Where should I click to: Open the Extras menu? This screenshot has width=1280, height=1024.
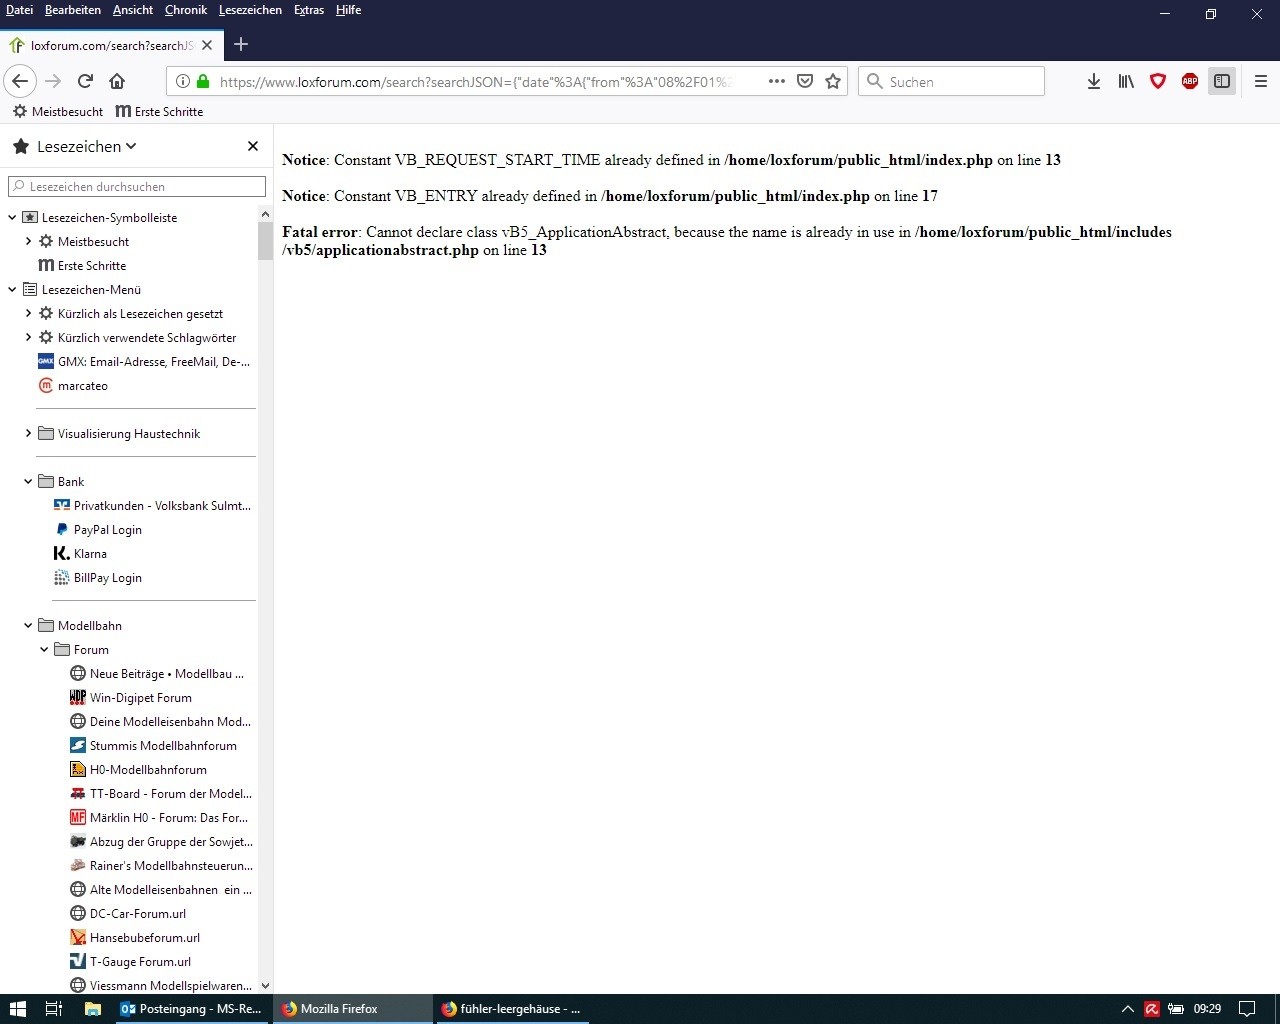coord(309,10)
